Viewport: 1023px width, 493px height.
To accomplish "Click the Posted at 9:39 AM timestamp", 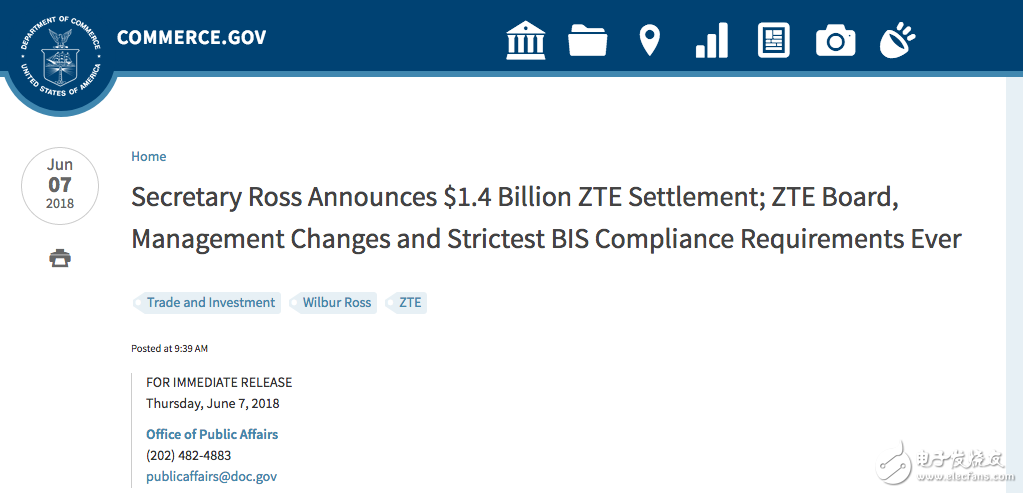I will tap(170, 349).
